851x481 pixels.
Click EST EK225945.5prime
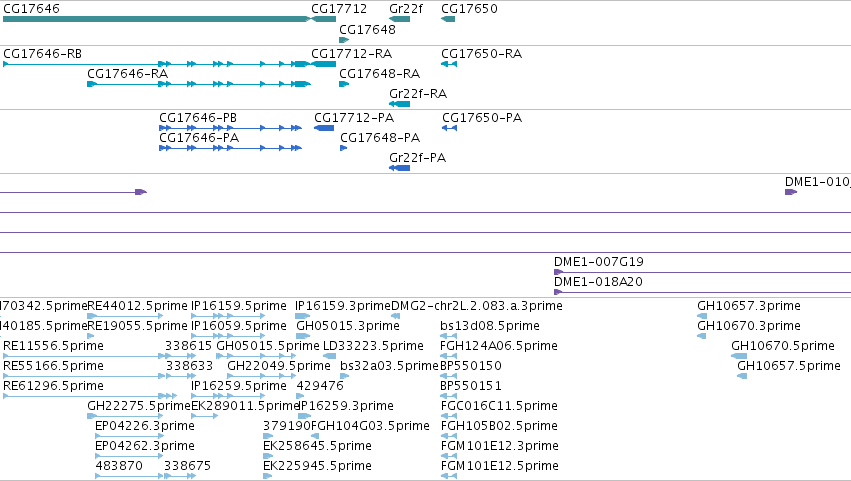[x=317, y=466]
